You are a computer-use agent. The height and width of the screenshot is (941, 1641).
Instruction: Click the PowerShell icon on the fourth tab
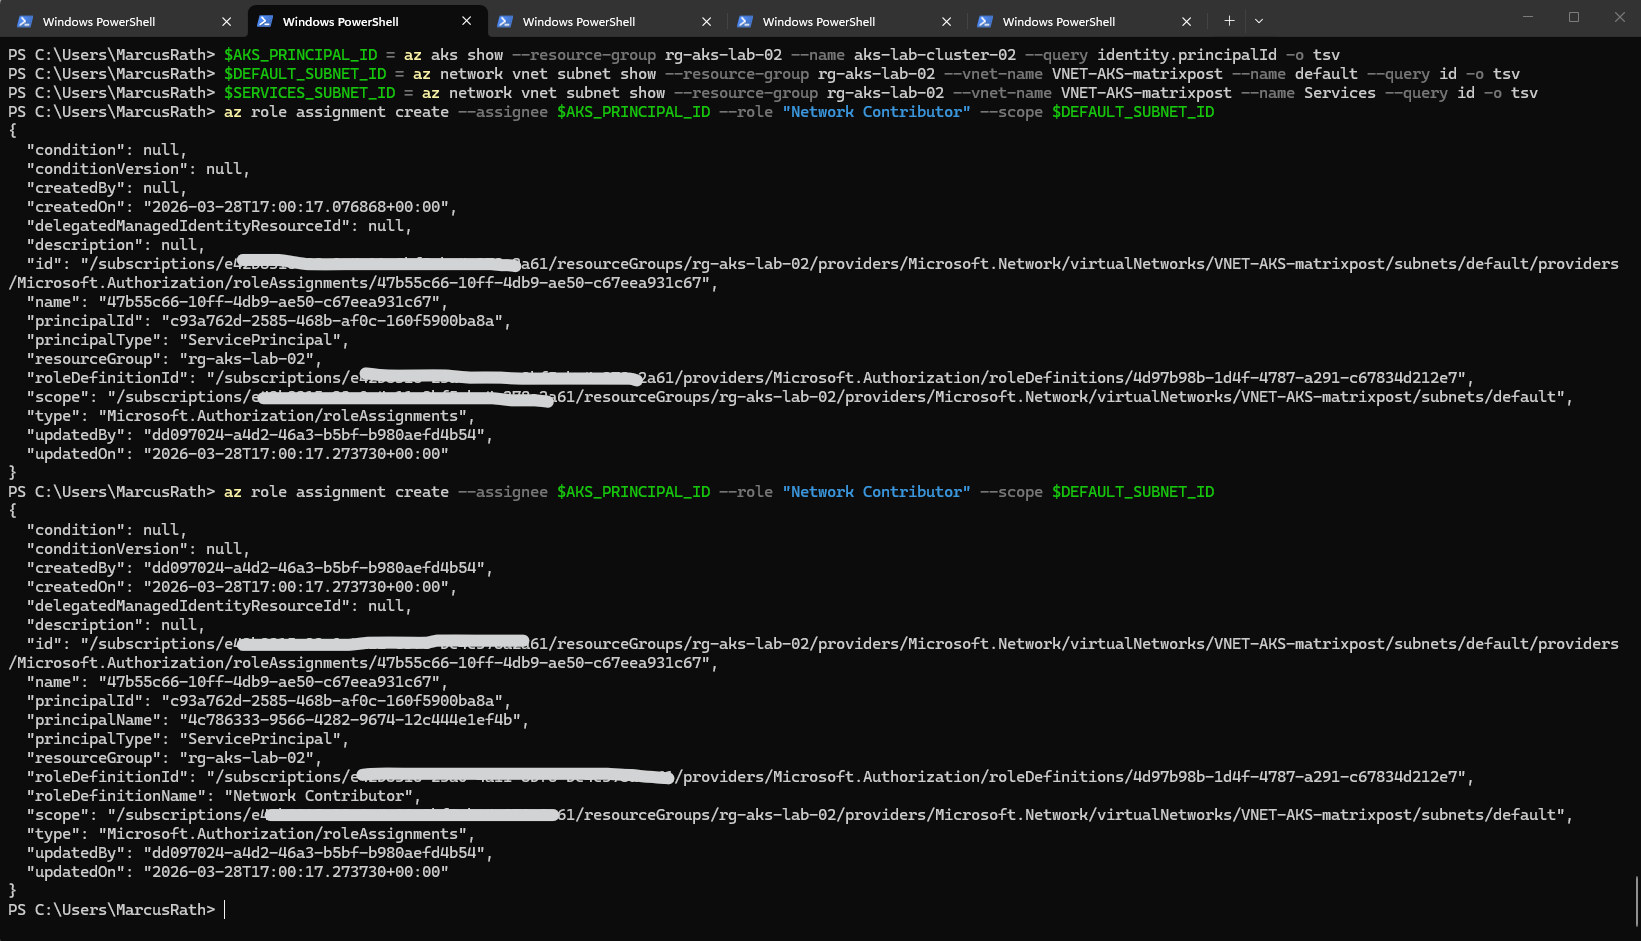(745, 21)
